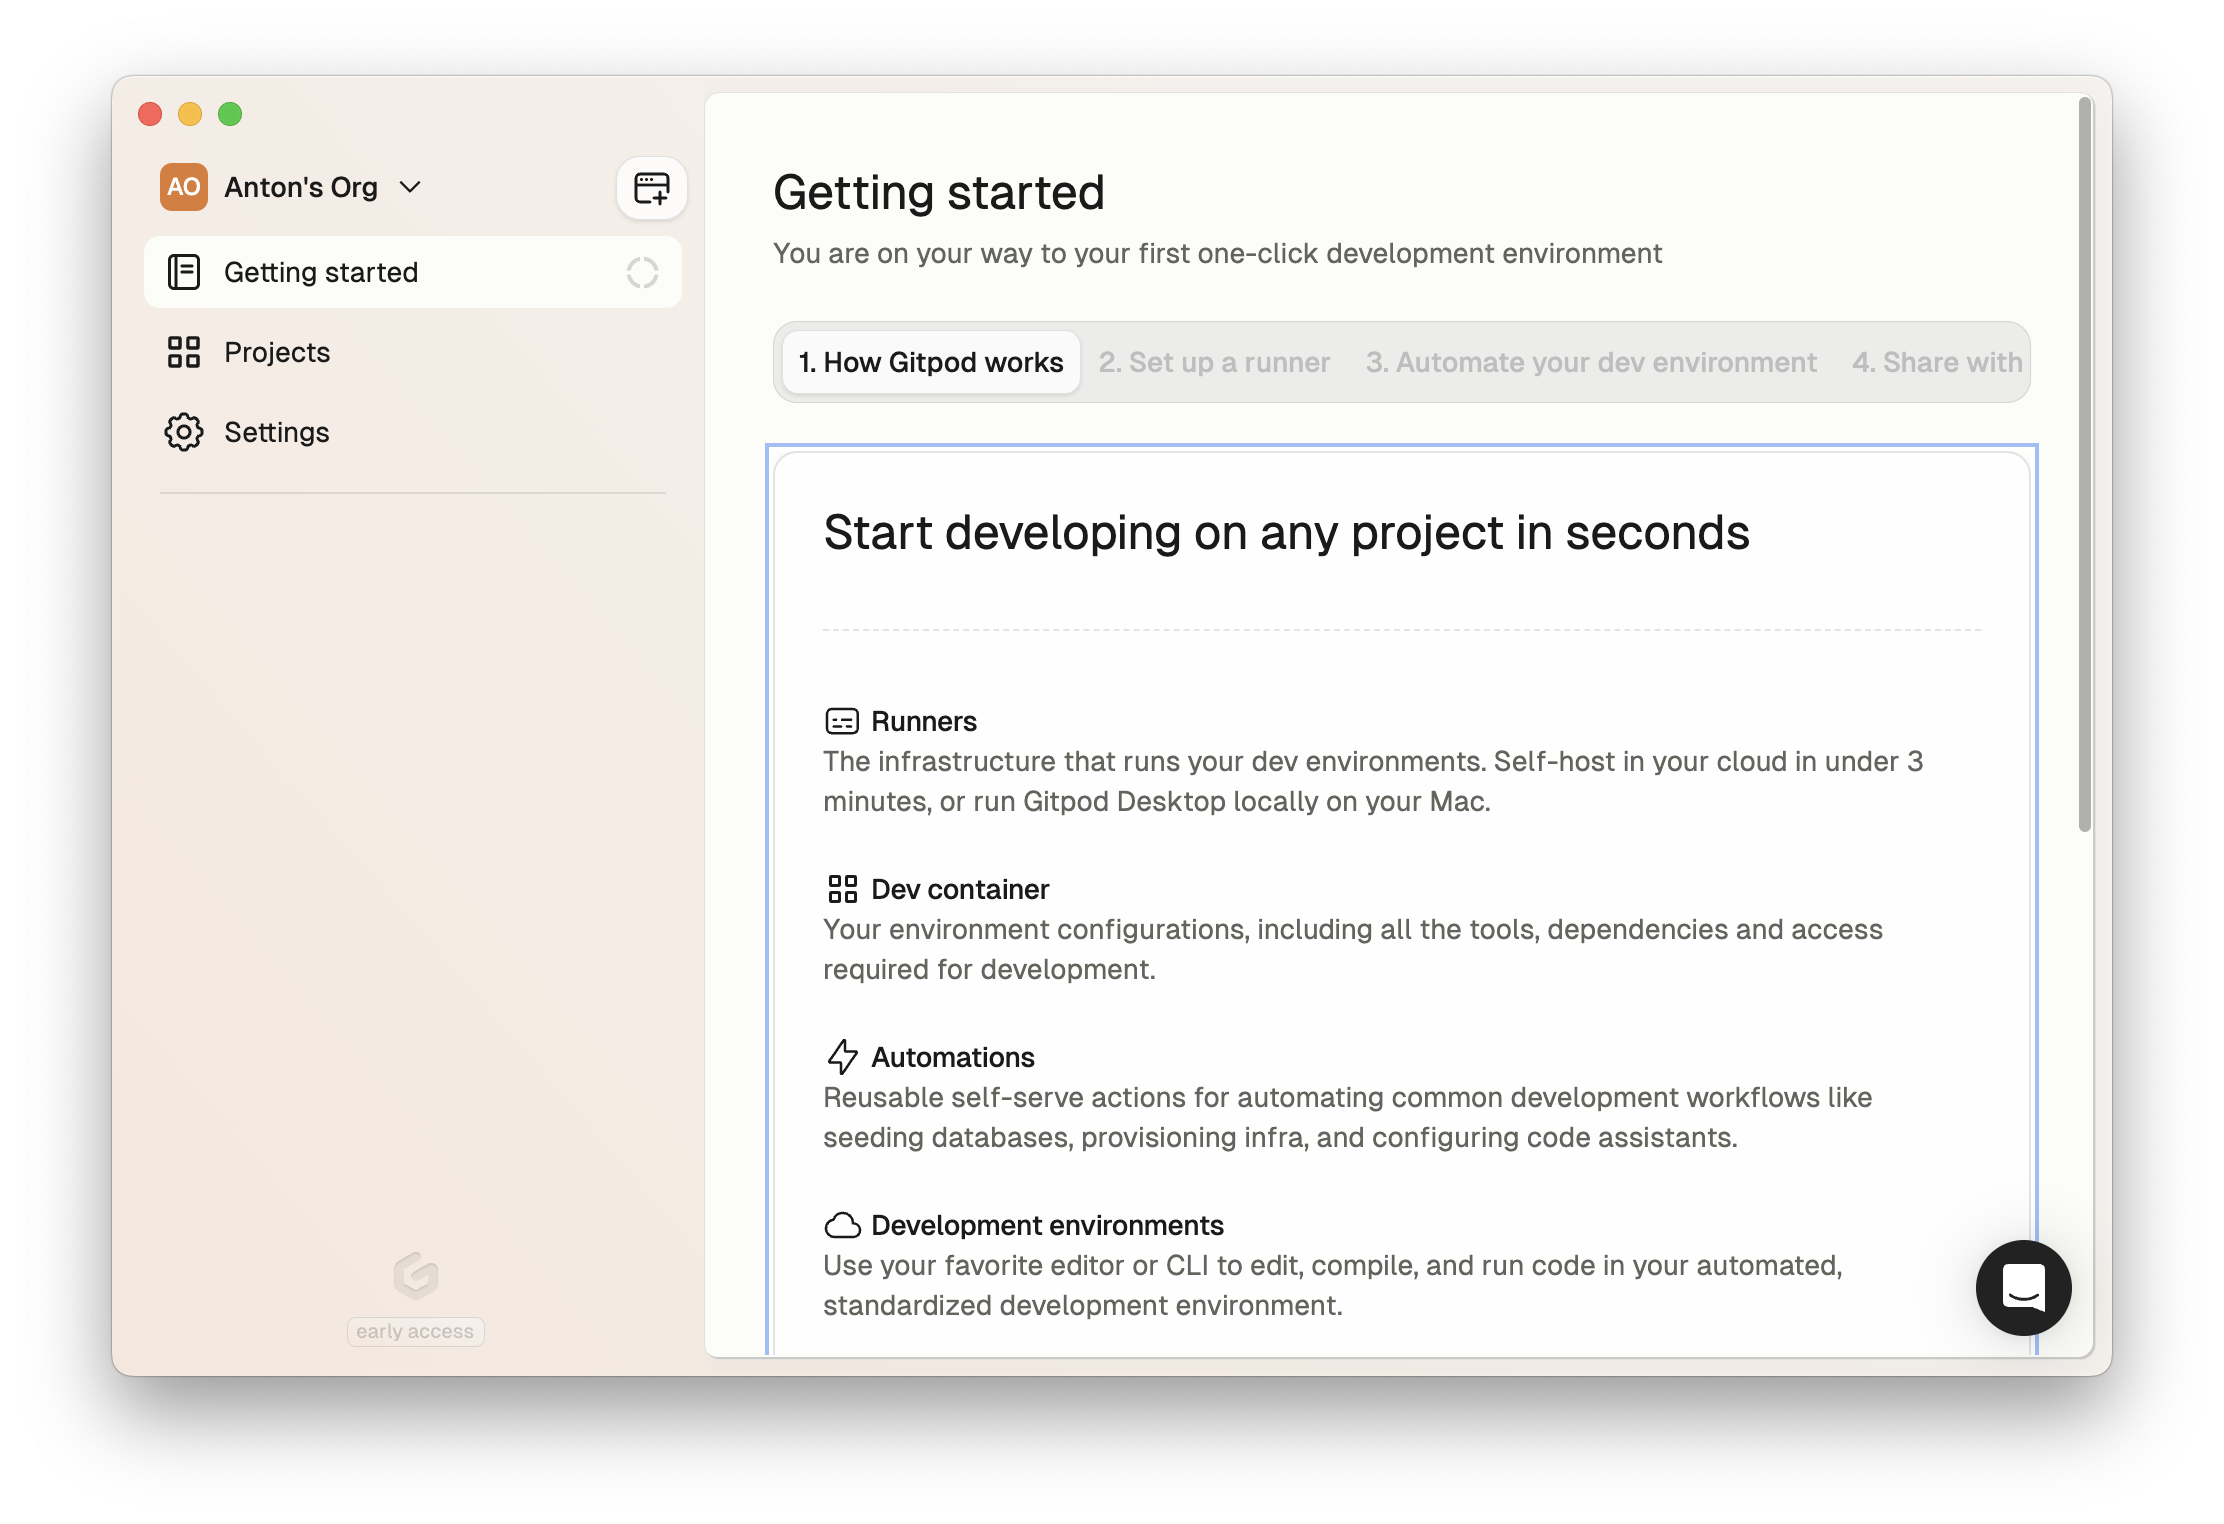Click the Settings gear icon

184,432
